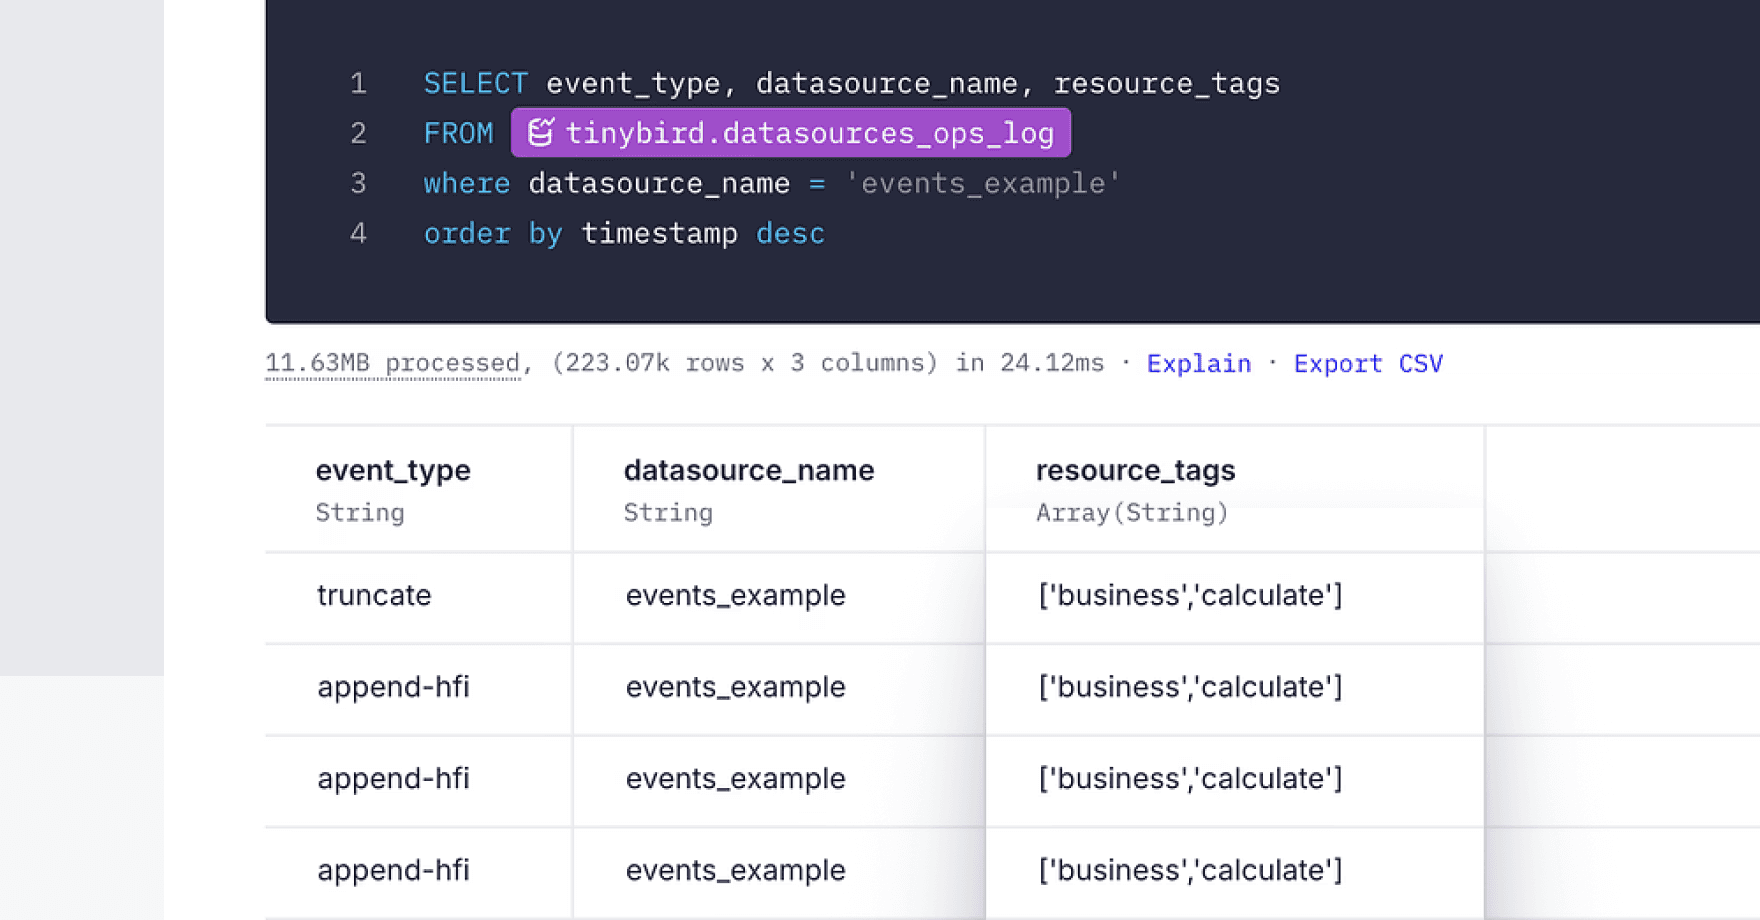Click the 24.12ms query duration text
Screen dimensions: 1760x920
[1052, 363]
